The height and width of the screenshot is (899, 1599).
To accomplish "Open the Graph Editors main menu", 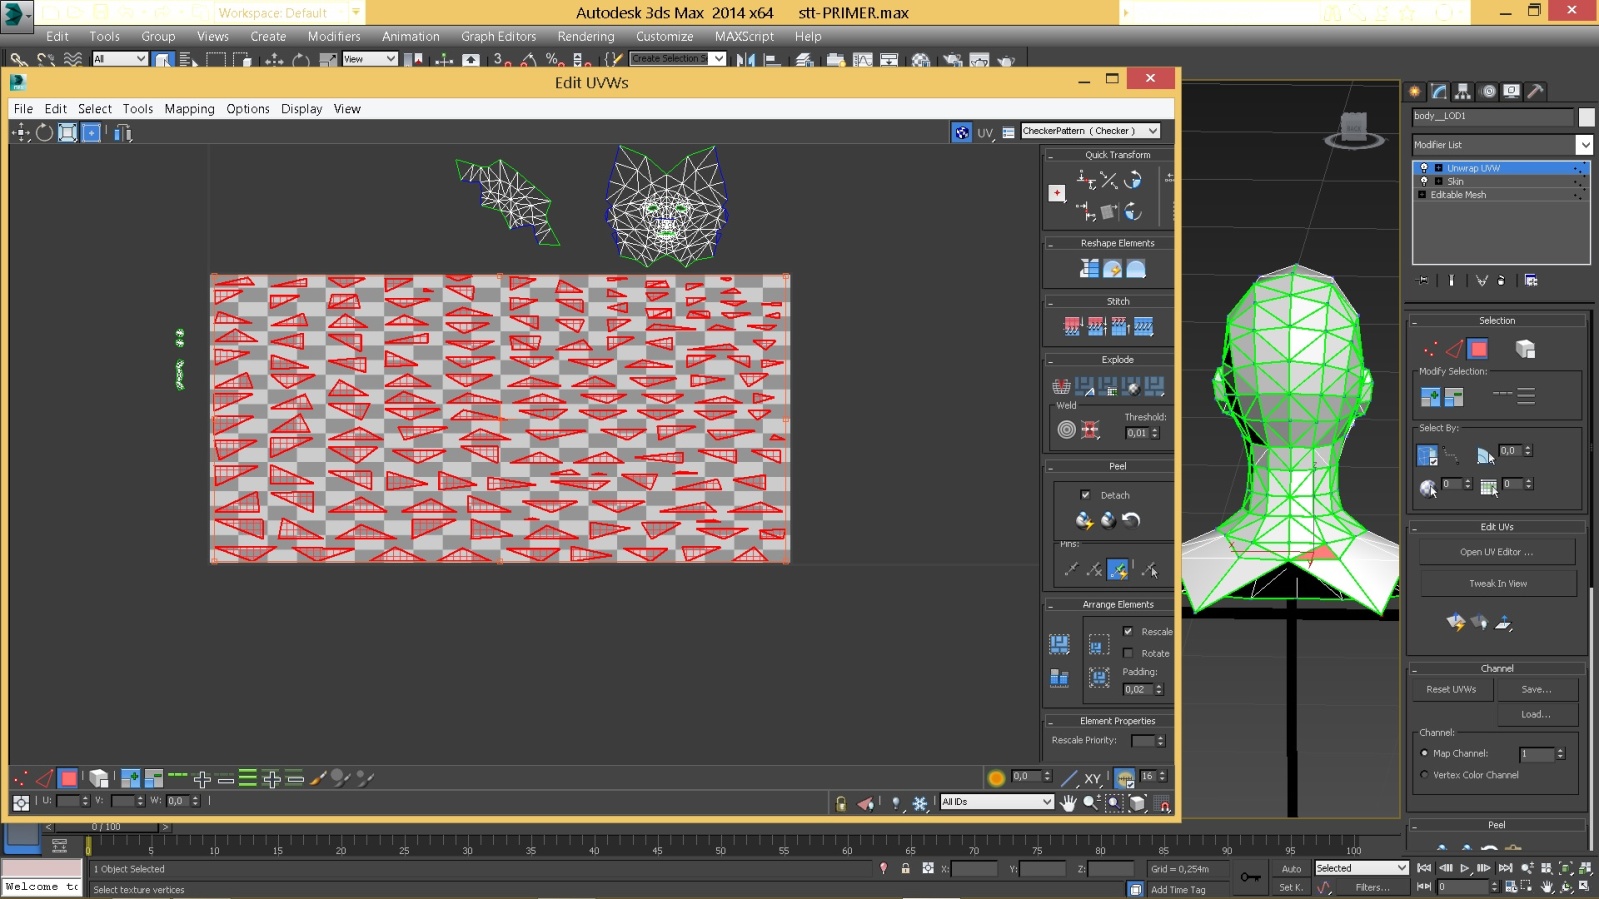I will pos(498,36).
